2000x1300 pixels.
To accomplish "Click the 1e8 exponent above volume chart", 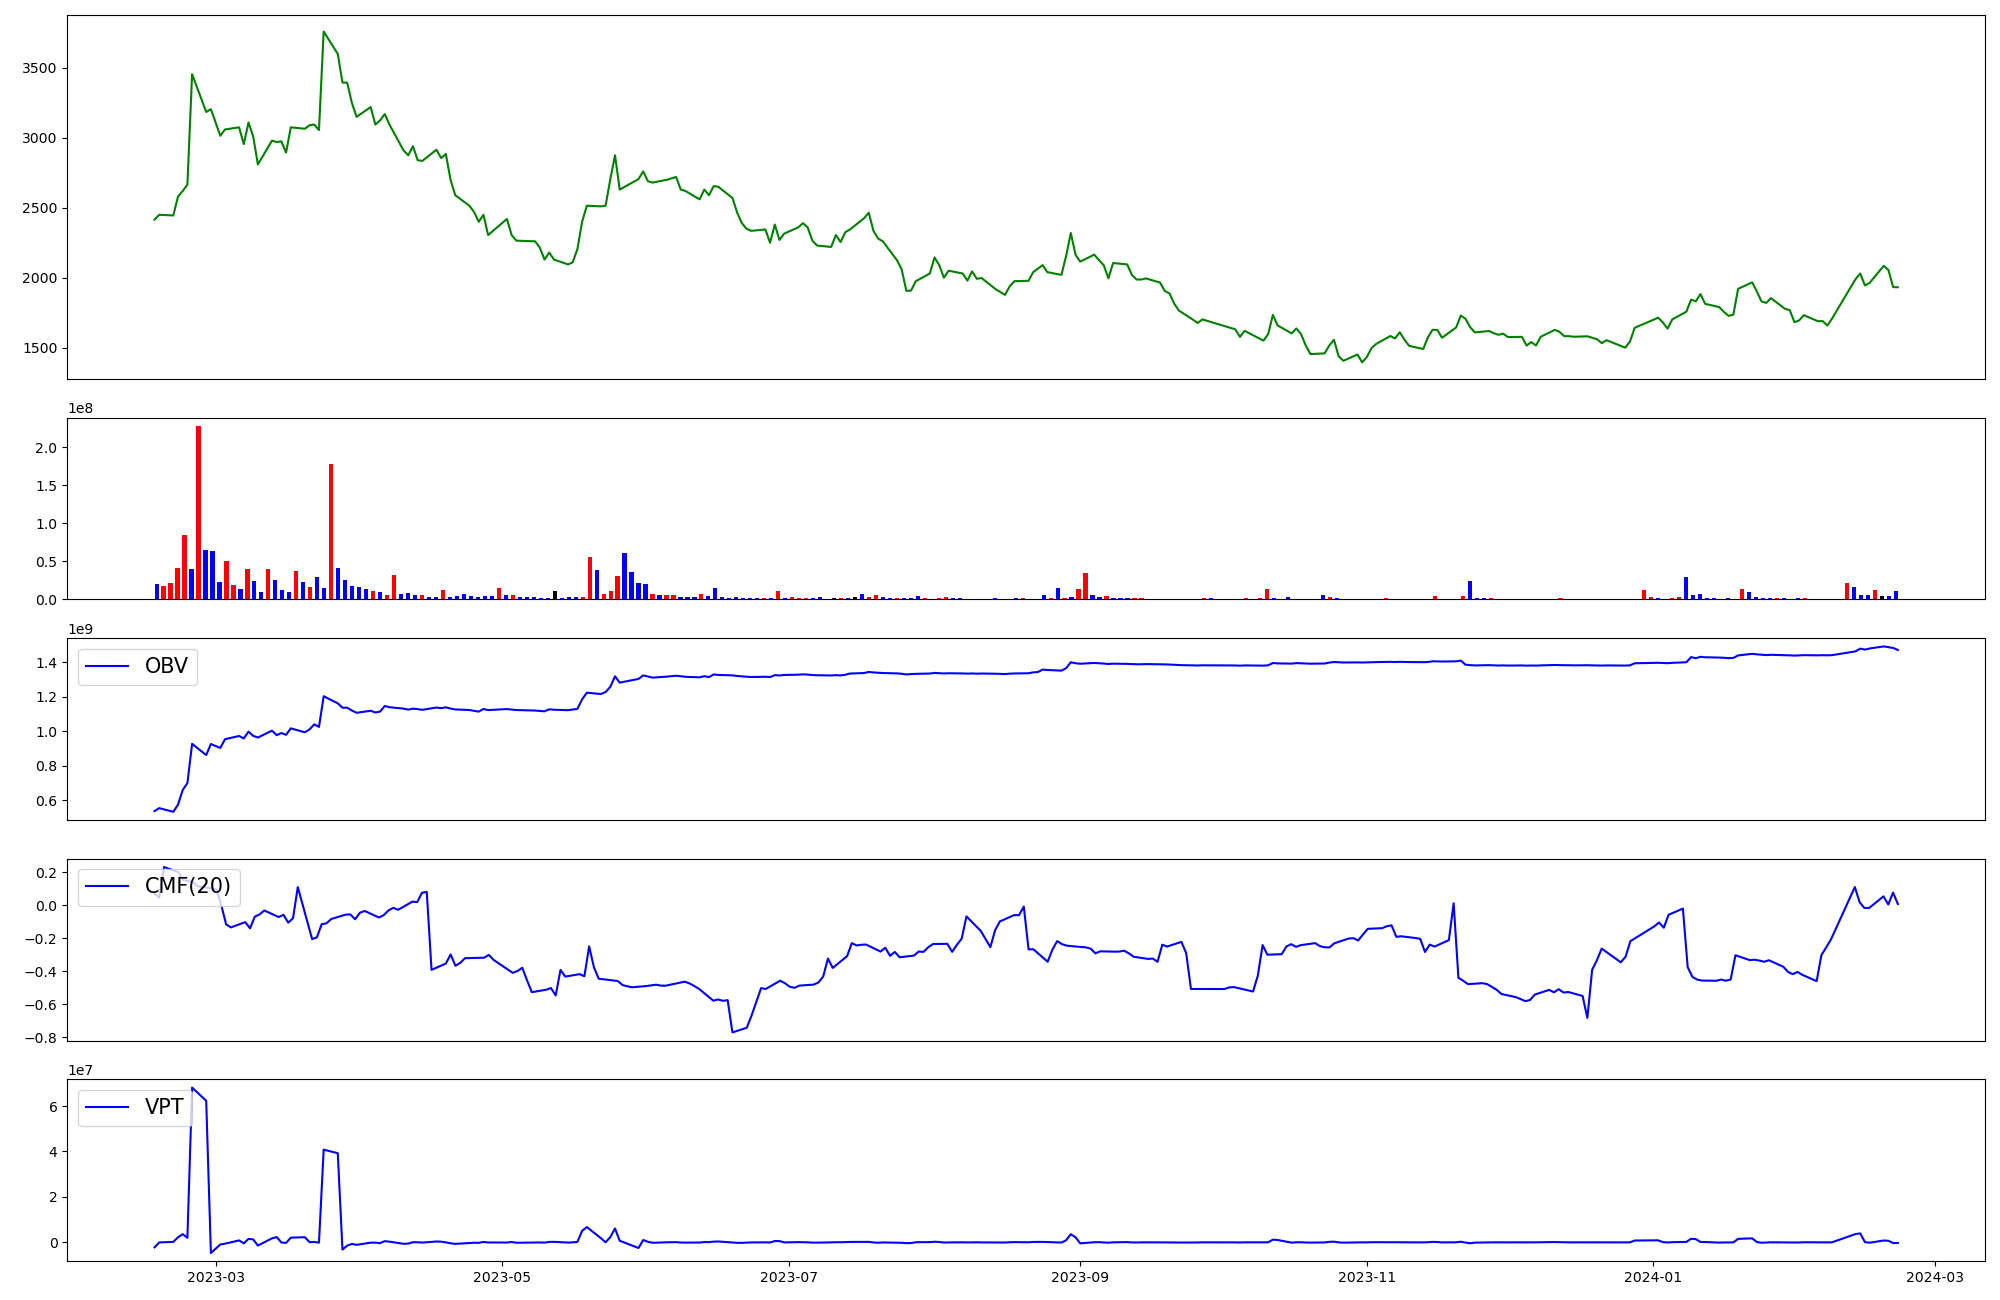I will click(x=81, y=408).
